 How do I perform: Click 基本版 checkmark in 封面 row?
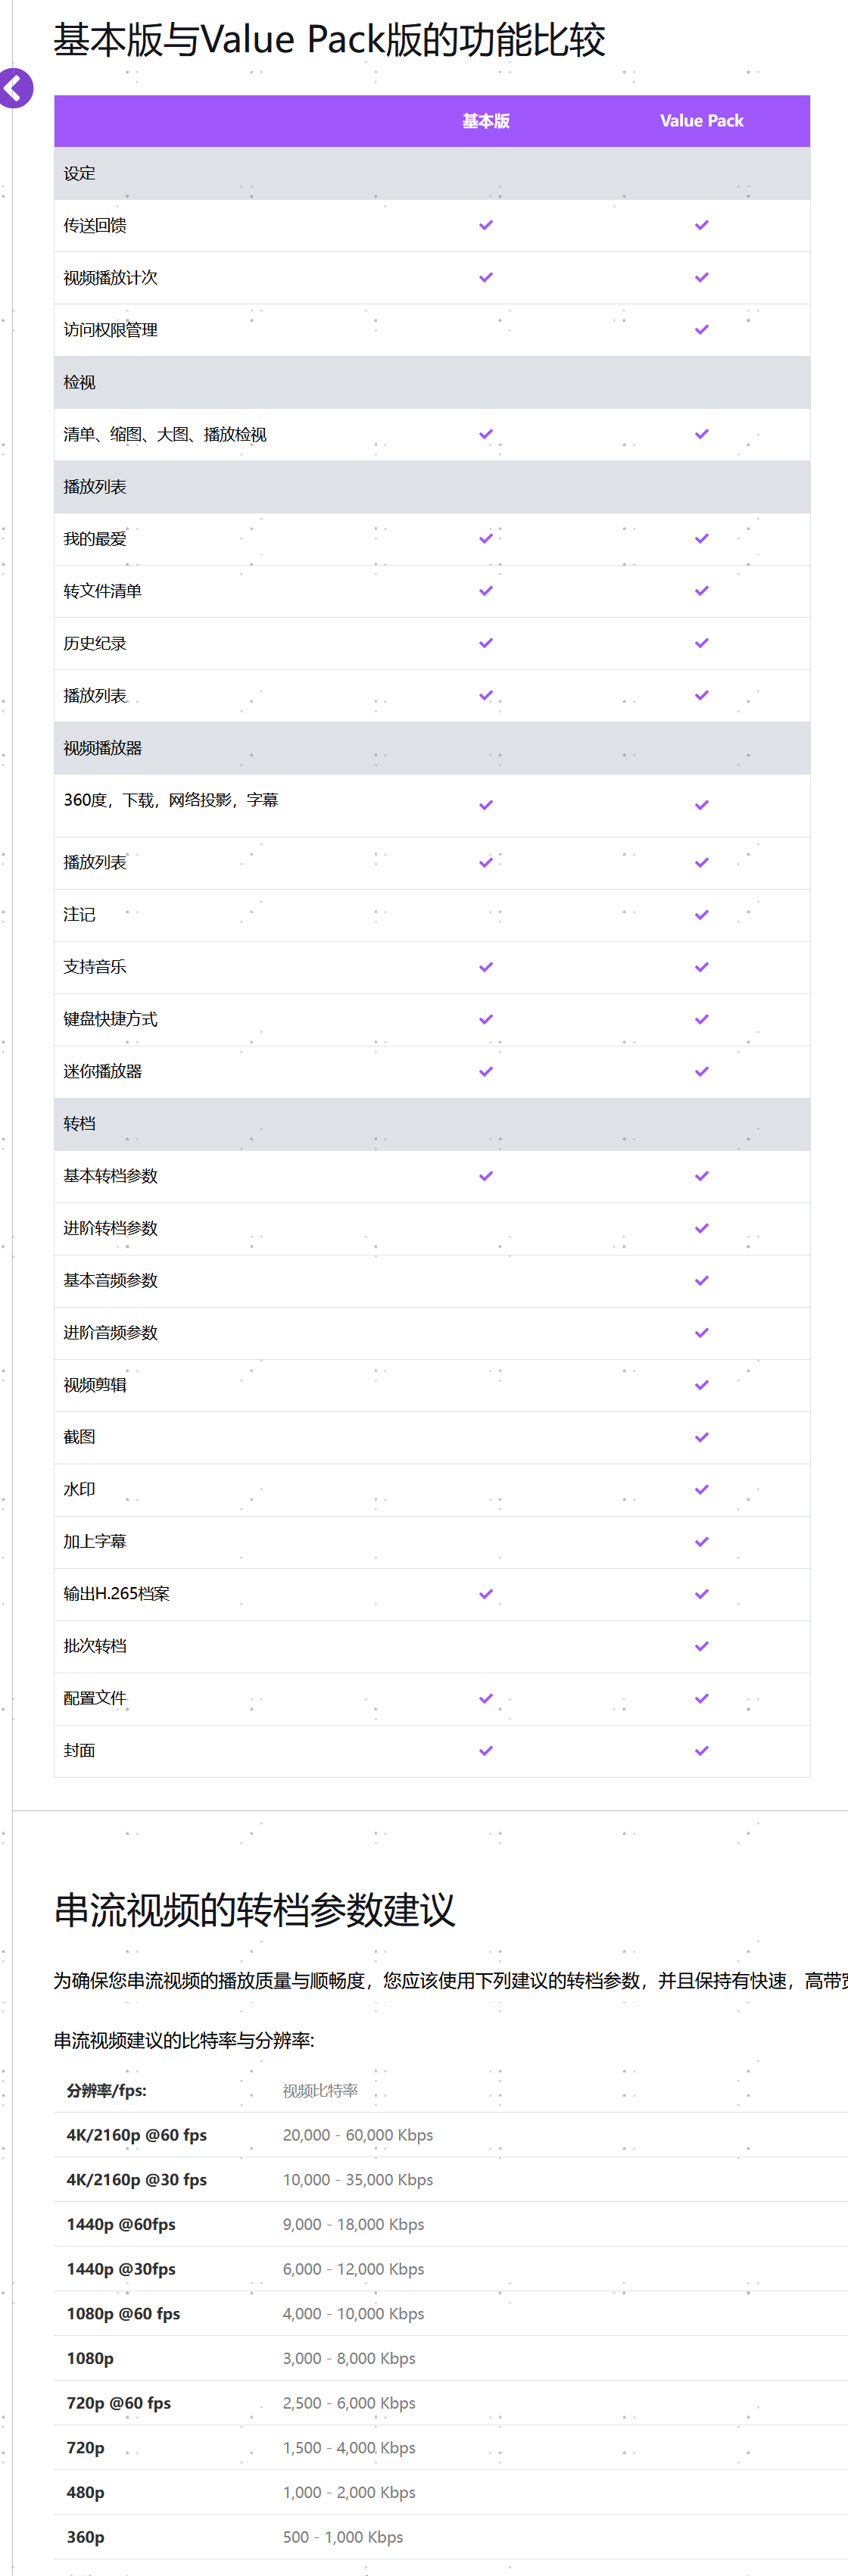point(486,1751)
